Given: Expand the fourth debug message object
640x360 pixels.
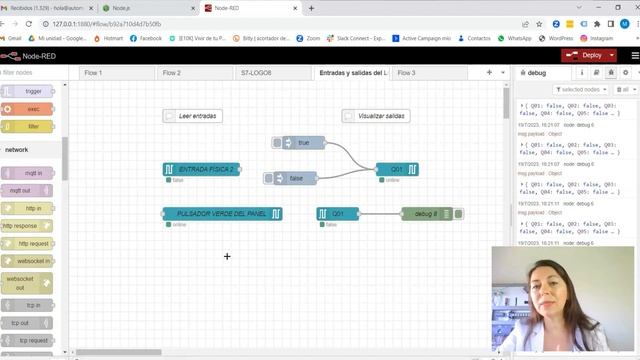Looking at the screenshot, I should 522,224.
